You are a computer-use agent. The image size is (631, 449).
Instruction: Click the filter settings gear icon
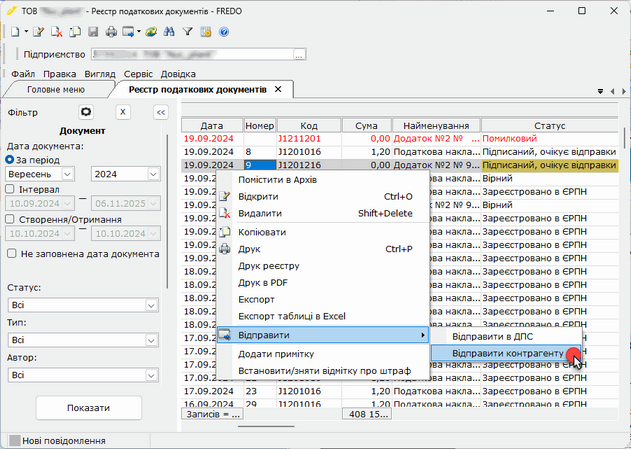click(x=86, y=112)
